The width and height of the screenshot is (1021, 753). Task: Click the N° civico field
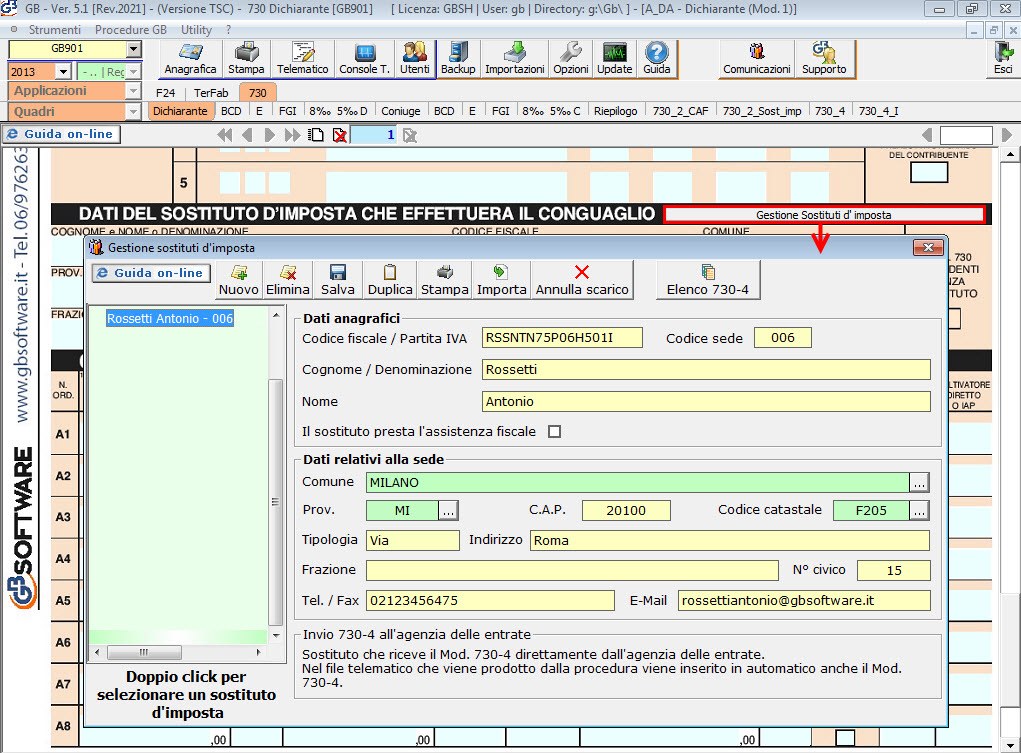893,571
